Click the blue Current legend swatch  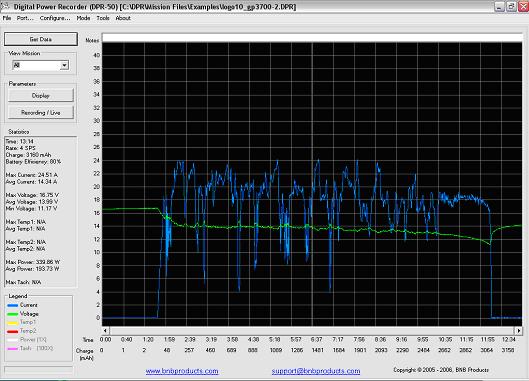point(12,305)
